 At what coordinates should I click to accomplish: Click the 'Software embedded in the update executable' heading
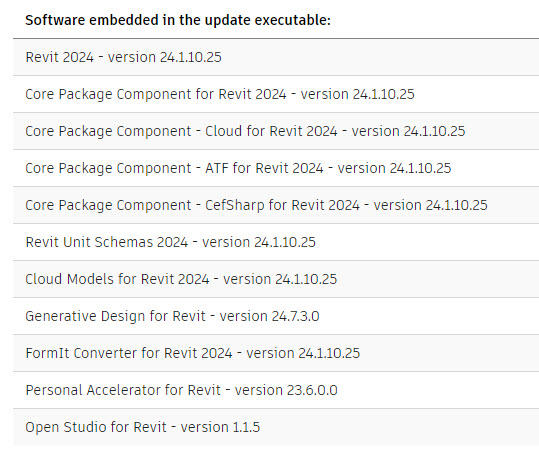[178, 20]
